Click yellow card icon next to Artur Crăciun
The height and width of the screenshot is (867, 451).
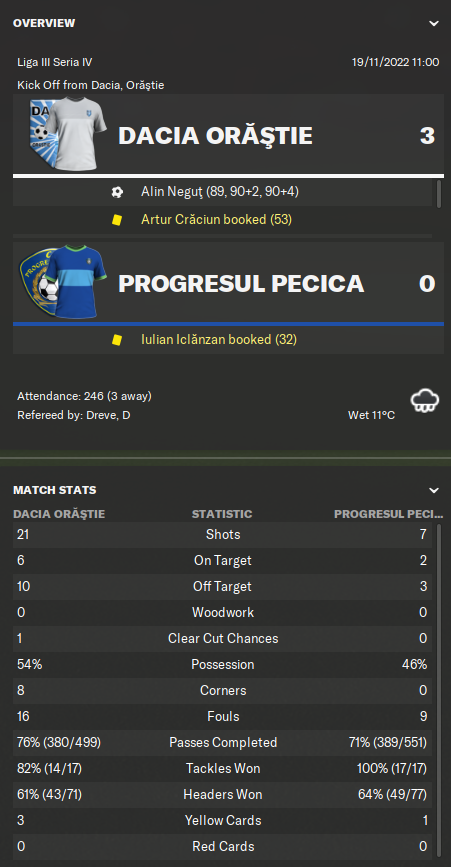[x=117, y=220]
